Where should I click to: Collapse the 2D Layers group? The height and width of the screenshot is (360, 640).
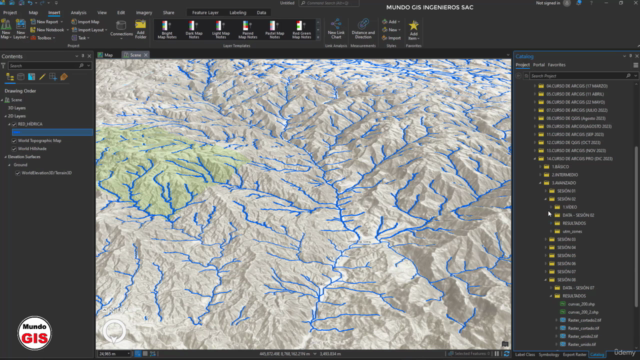(6, 116)
